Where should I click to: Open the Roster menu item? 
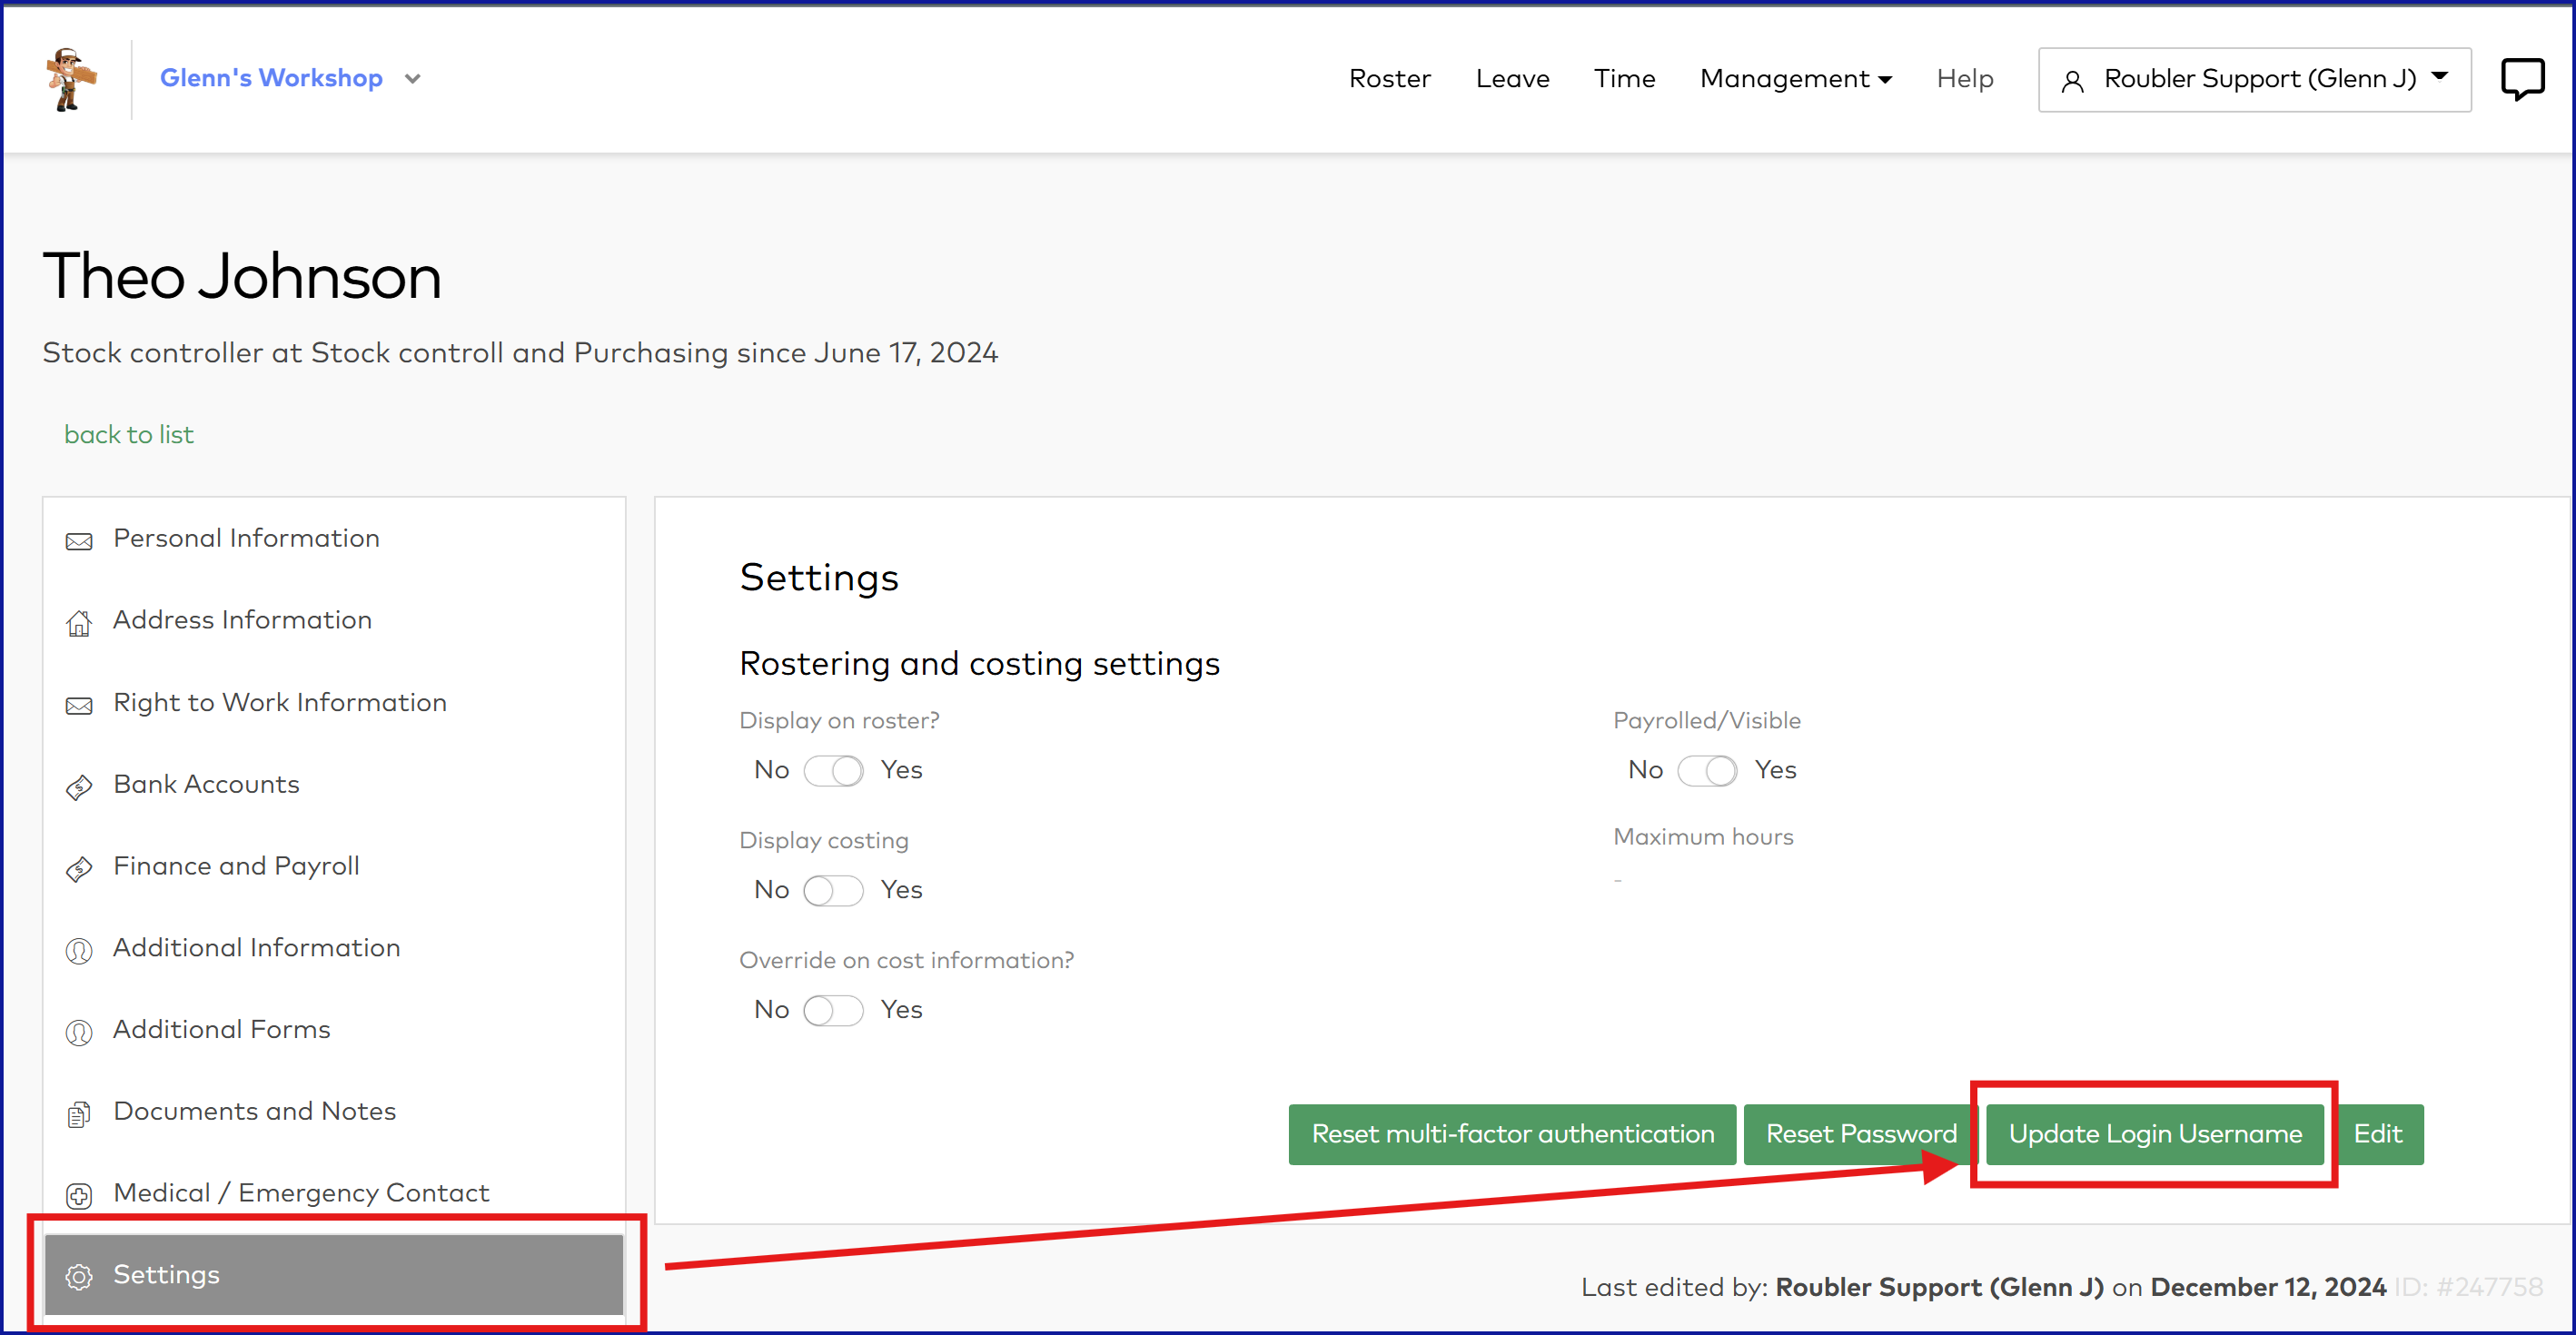click(x=1389, y=79)
